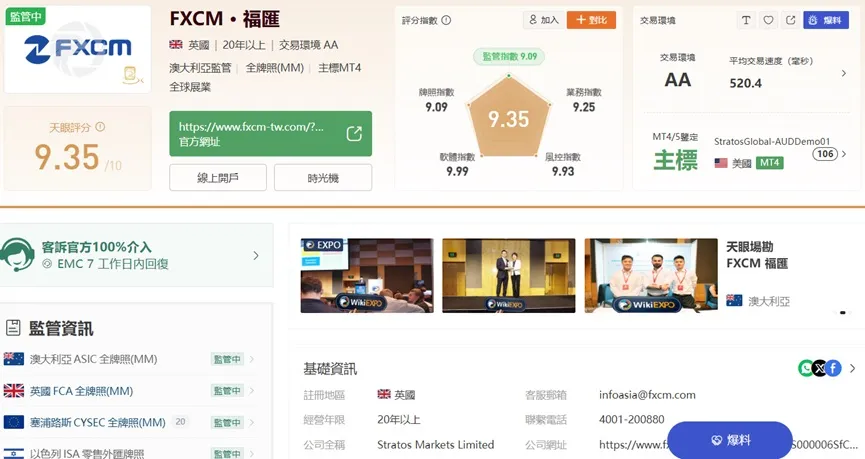The width and height of the screenshot is (865, 459).
Task: Click the carousel pagination dot
Action: (842, 313)
